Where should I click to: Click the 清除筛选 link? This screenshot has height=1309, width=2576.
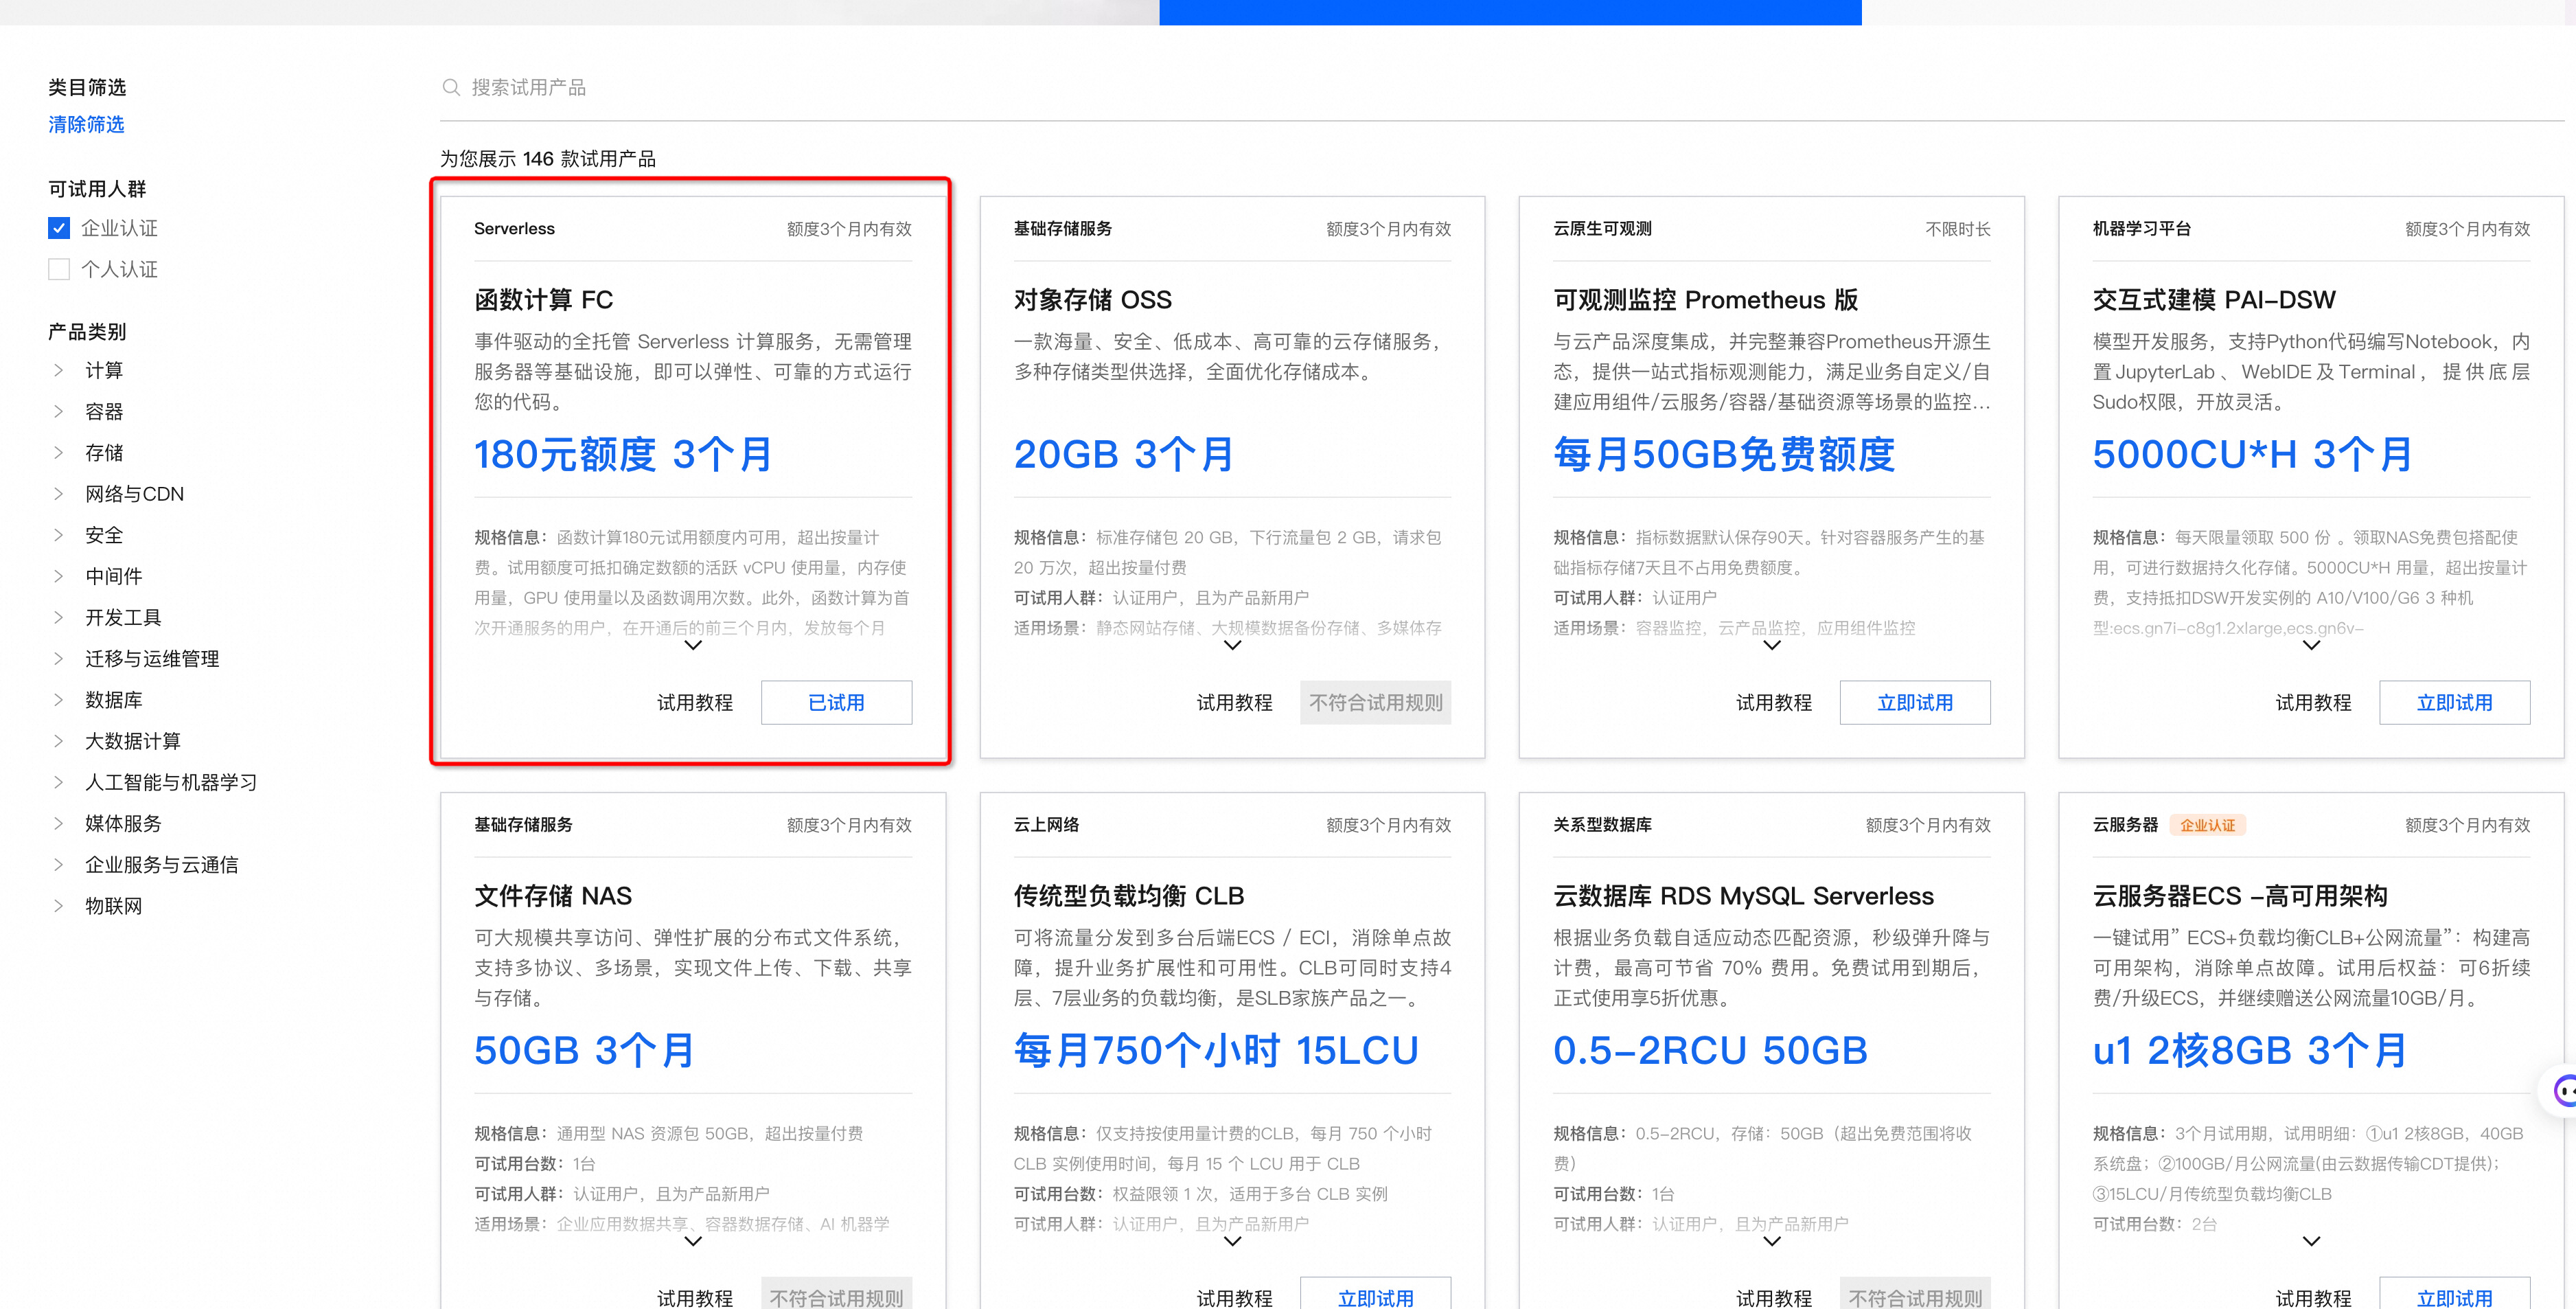(x=86, y=125)
